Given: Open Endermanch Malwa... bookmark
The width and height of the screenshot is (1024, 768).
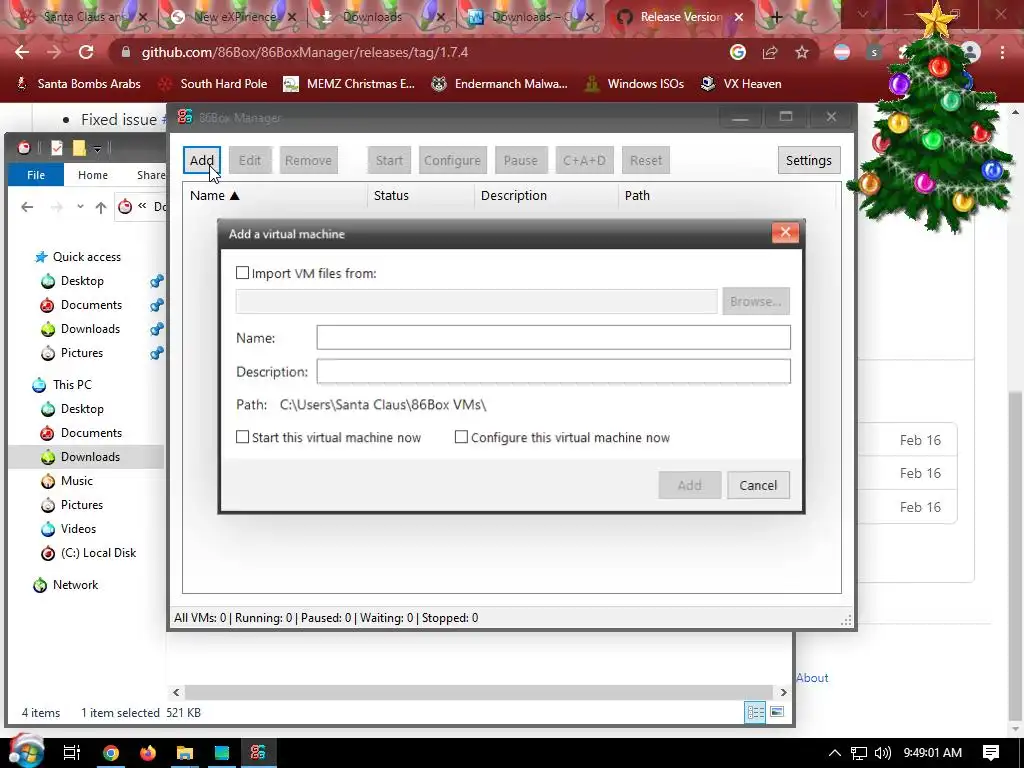Looking at the screenshot, I should 500,84.
